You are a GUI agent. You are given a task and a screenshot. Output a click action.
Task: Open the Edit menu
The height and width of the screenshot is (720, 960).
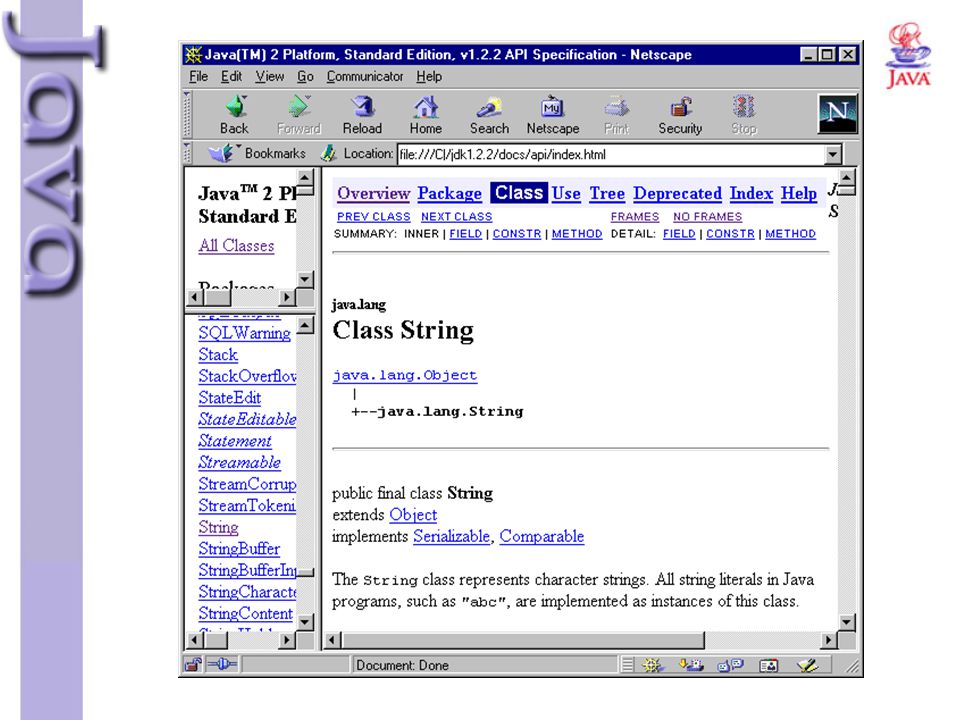coord(231,77)
